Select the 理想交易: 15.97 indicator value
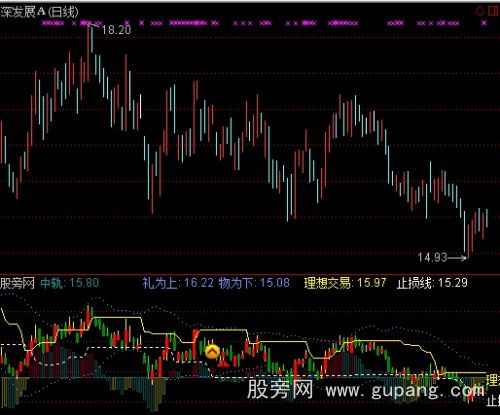500x415 pixels. (345, 283)
